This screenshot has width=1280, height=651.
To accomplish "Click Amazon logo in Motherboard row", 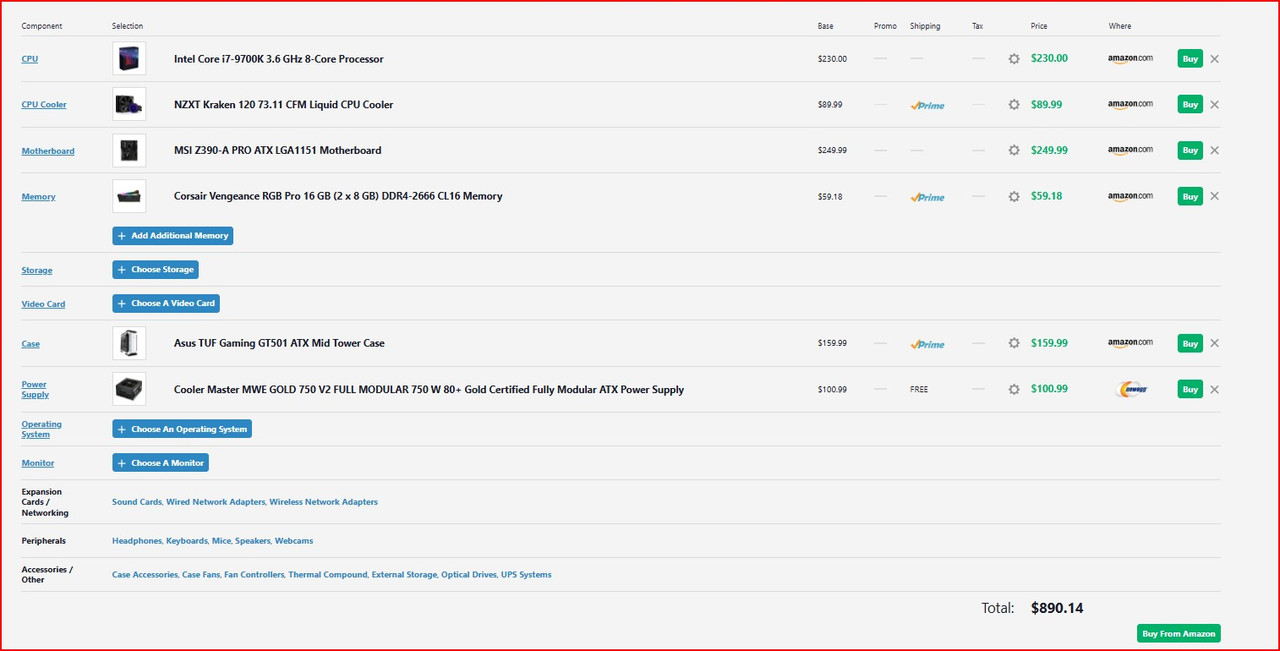I will (1130, 151).
